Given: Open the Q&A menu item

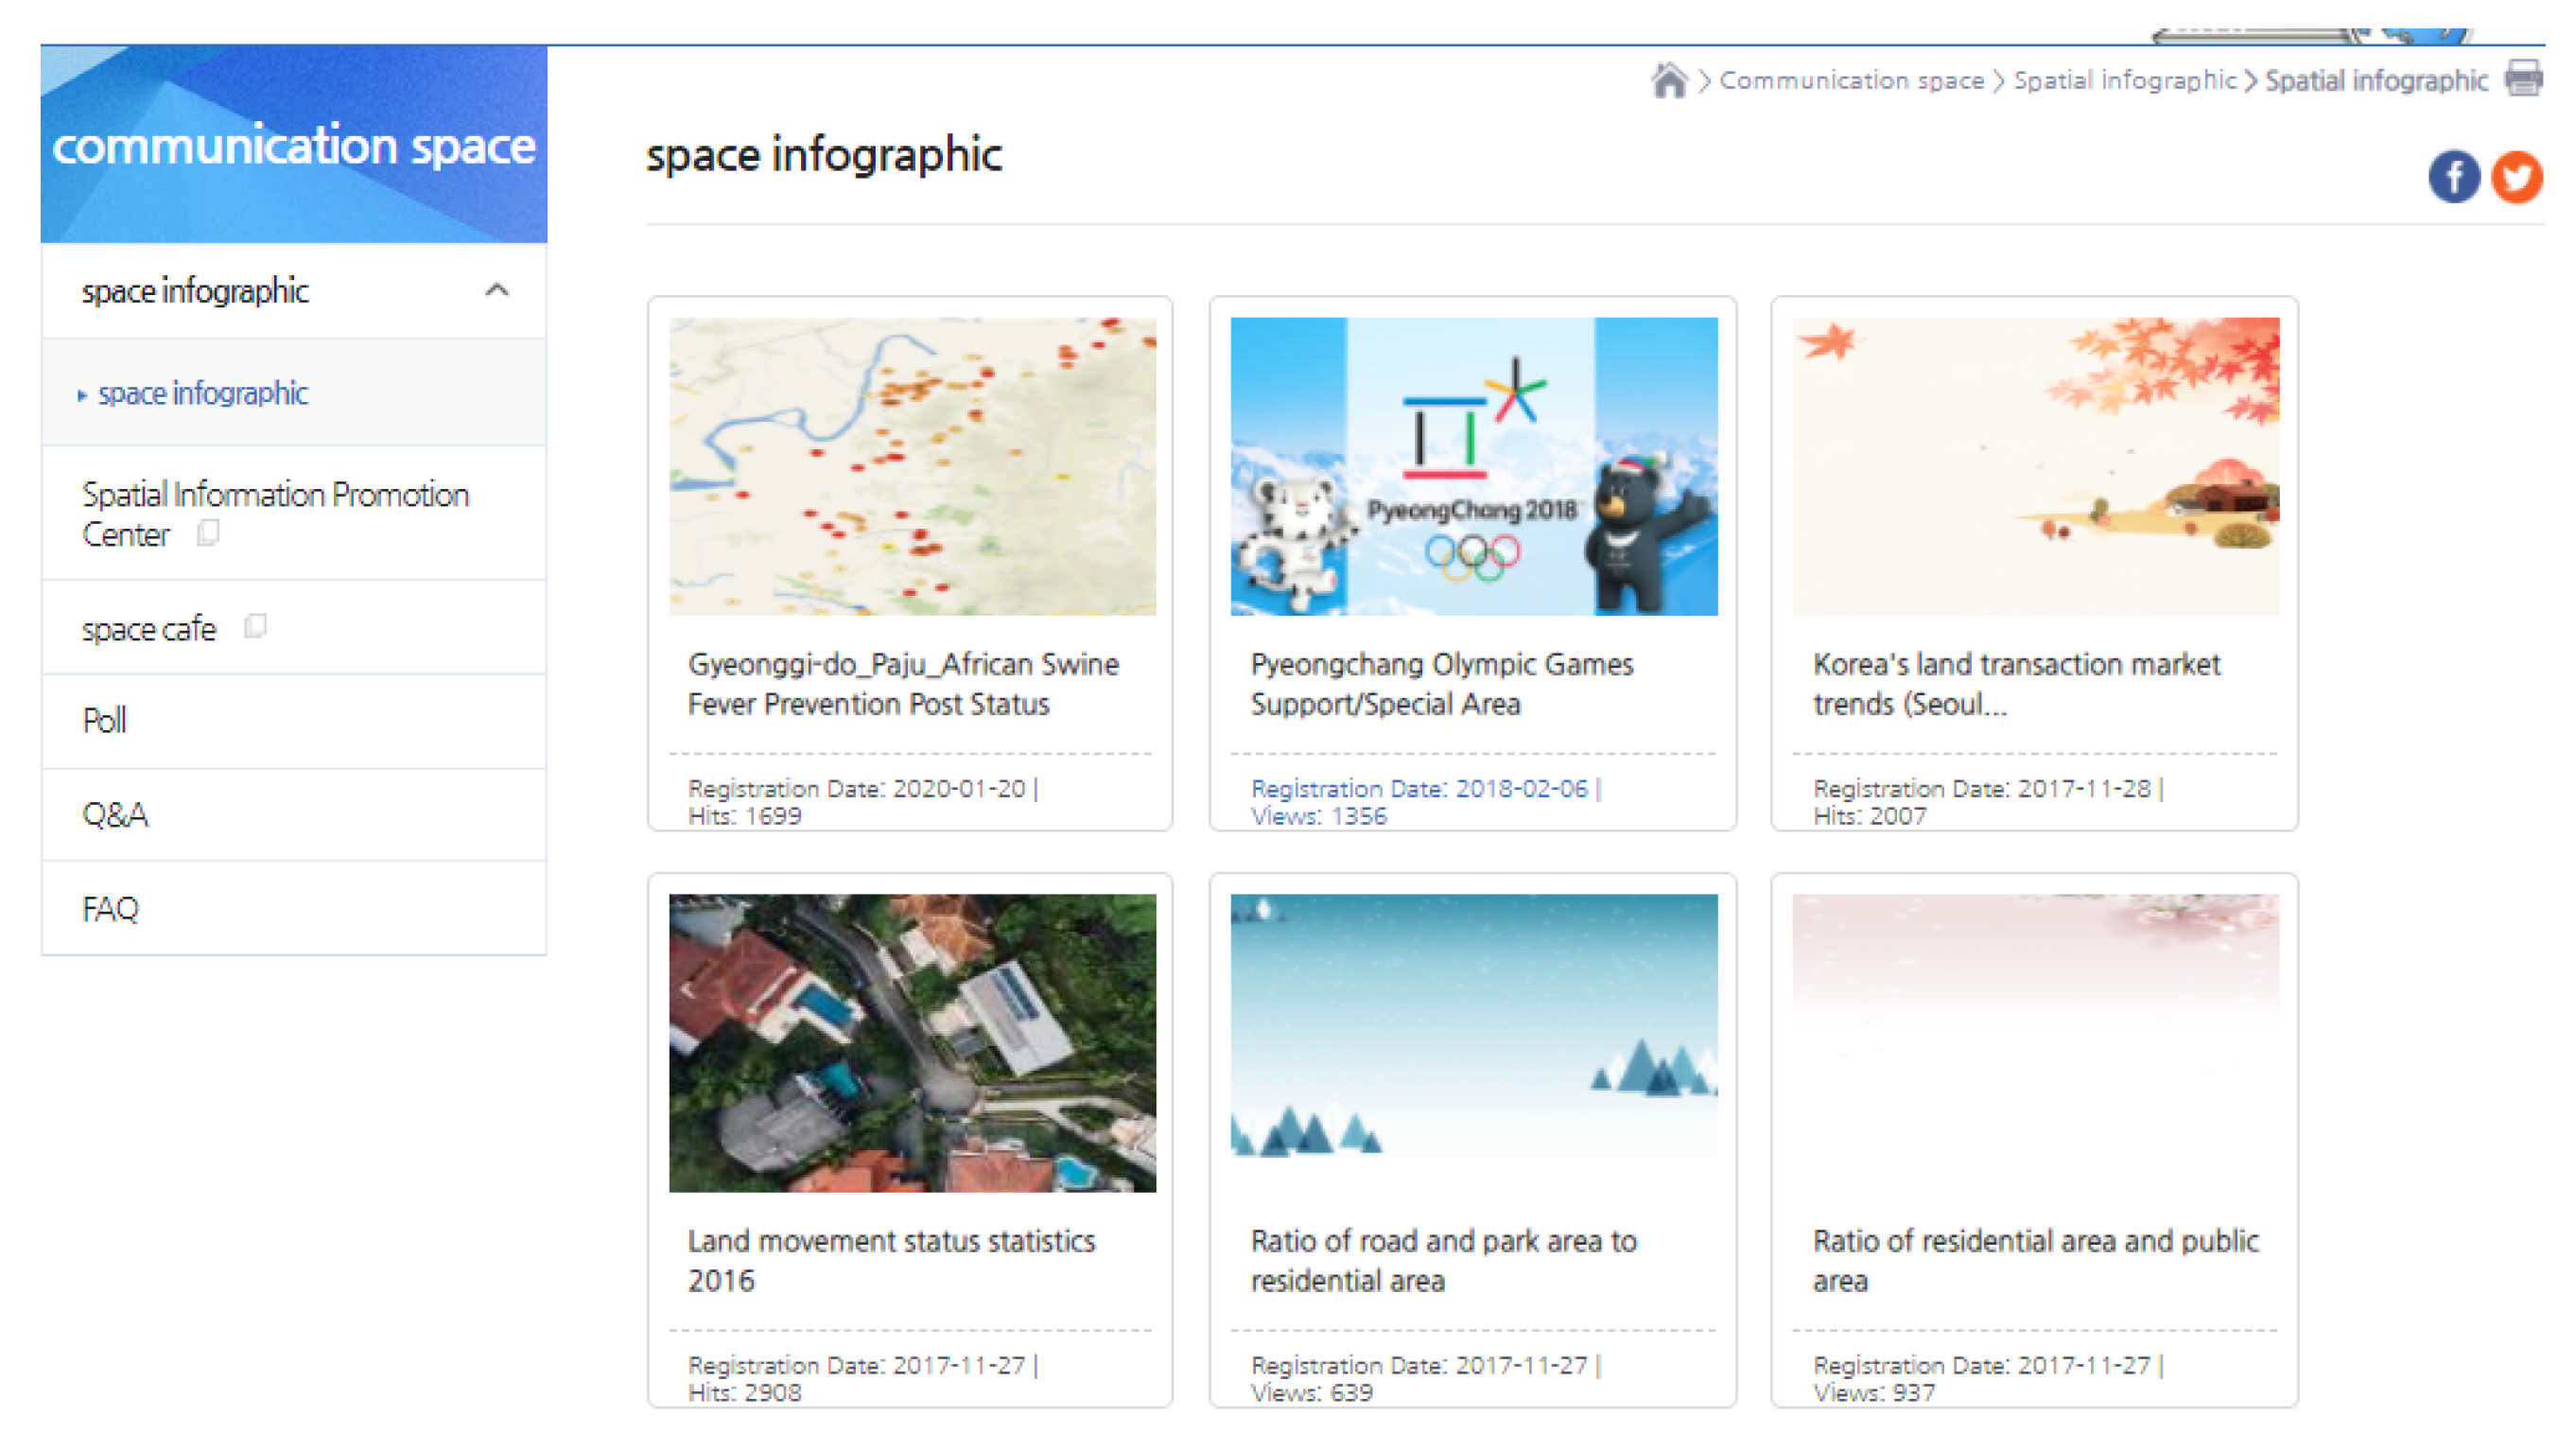Looking at the screenshot, I should pos(115,814).
